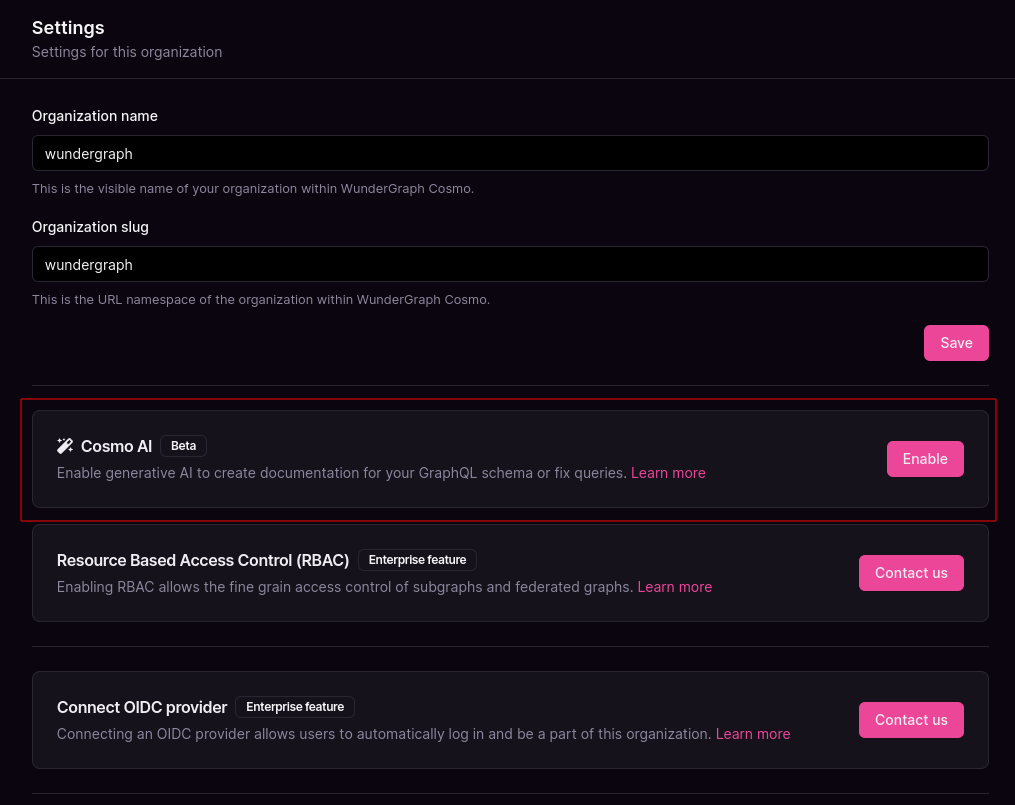Focus the Organization name input field
The height and width of the screenshot is (805, 1015).
pos(510,153)
